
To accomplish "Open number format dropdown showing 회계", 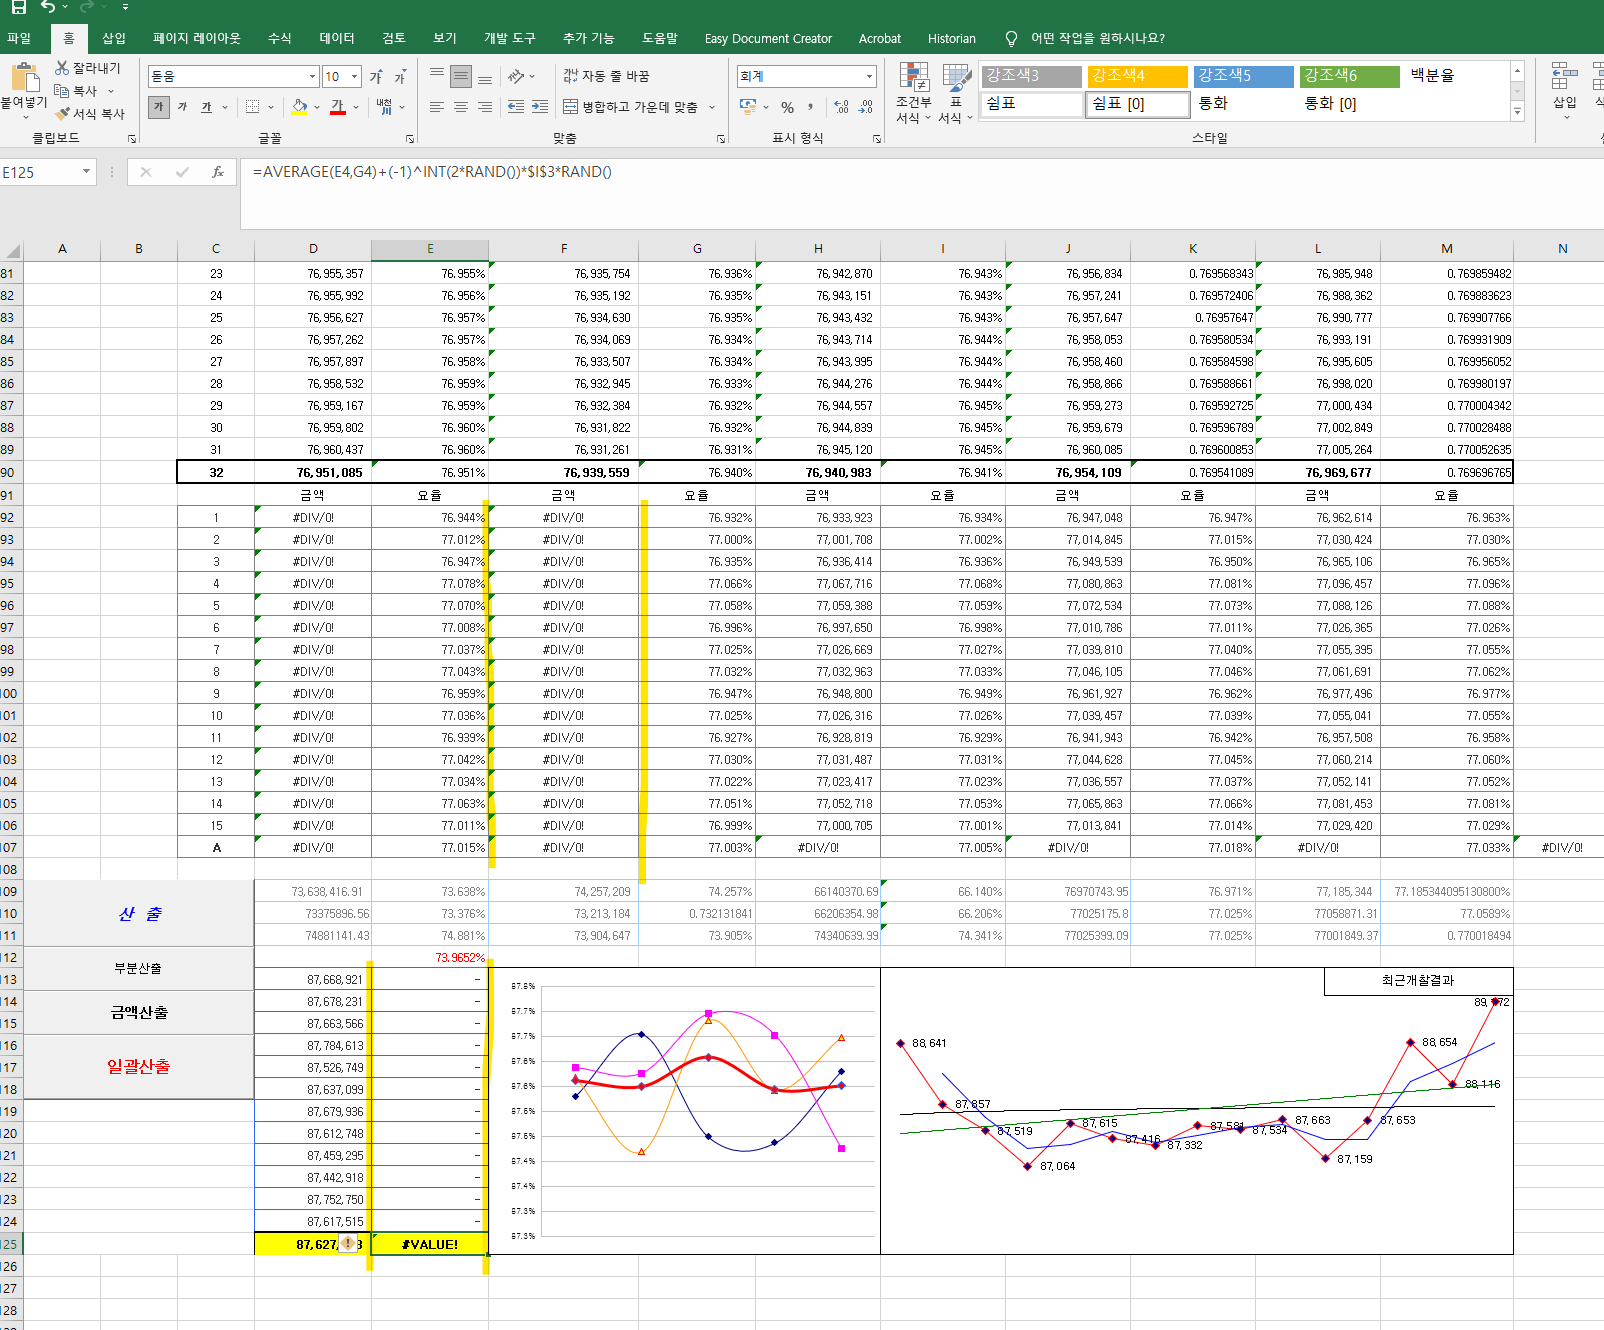I will coord(869,76).
